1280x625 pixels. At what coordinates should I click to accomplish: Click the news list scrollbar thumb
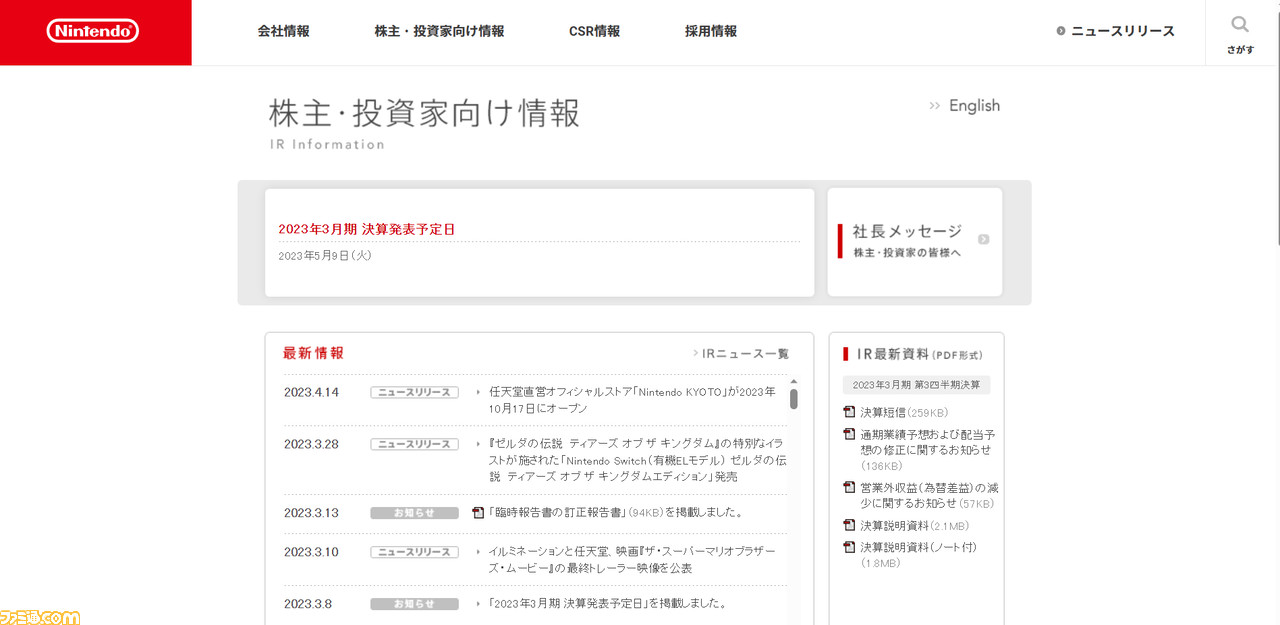click(x=794, y=399)
